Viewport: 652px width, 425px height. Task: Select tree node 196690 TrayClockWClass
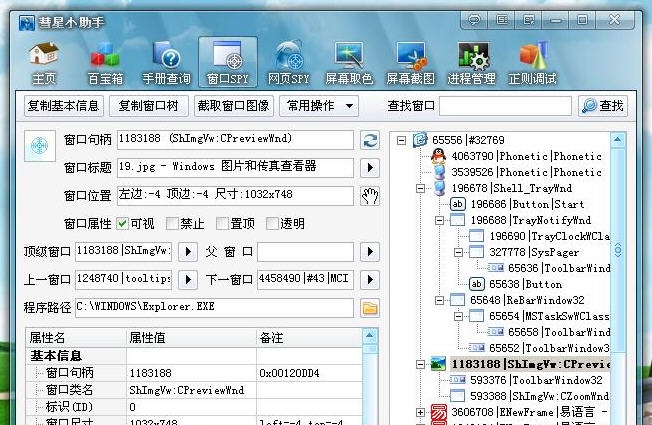tap(549, 236)
